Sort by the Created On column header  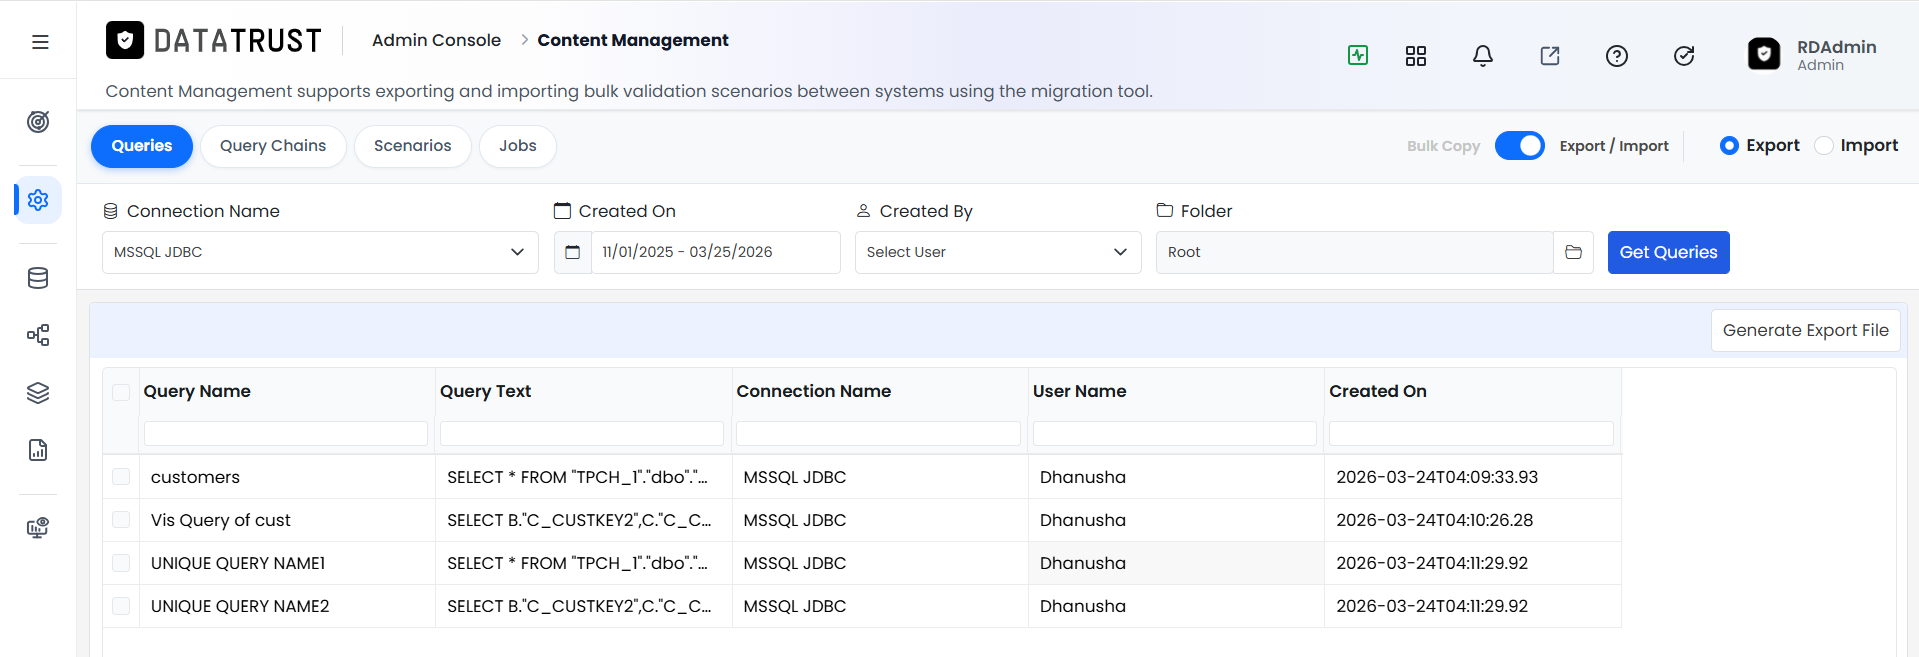pos(1377,391)
